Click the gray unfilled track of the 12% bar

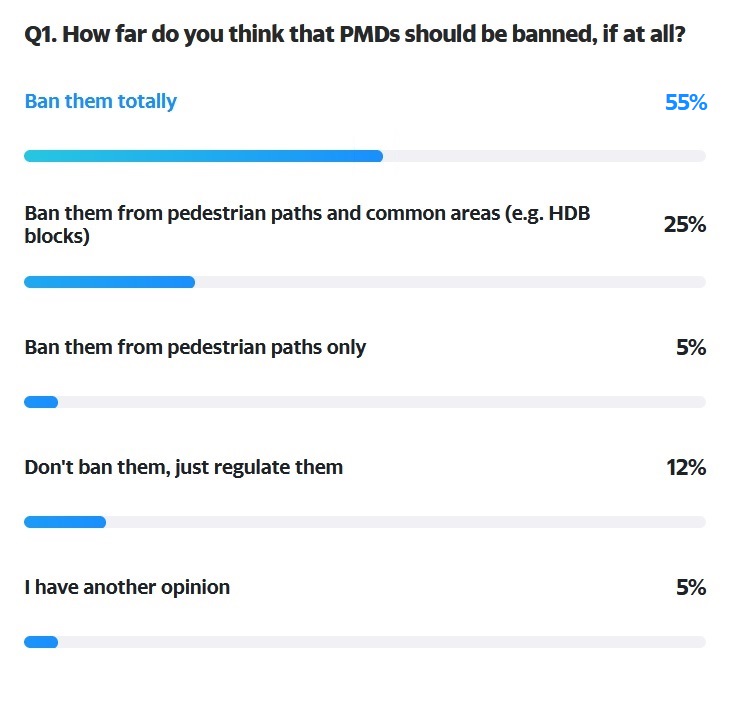point(406,522)
